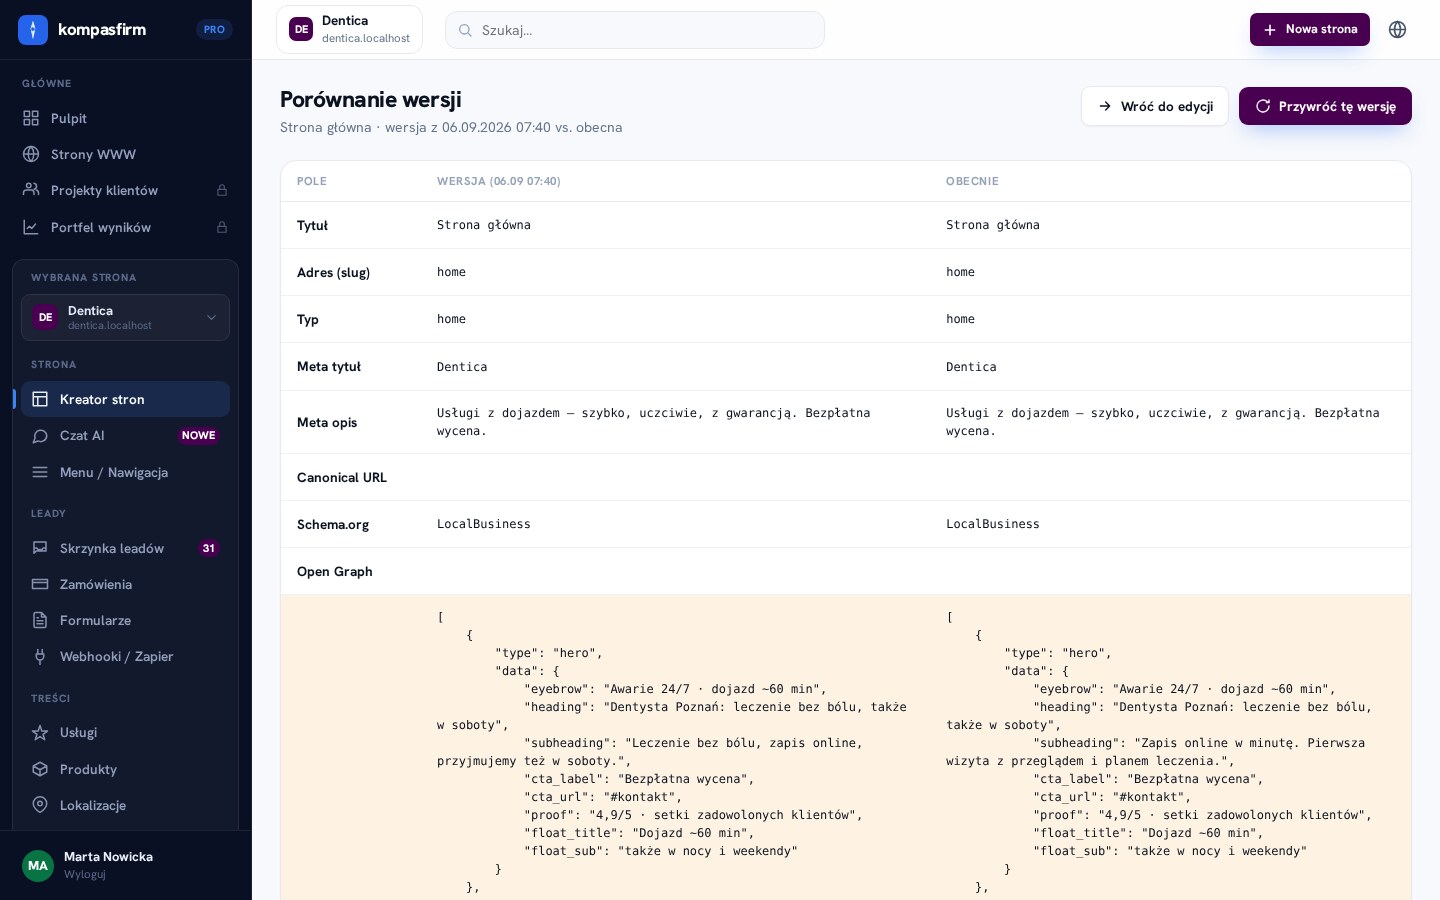This screenshot has height=900, width=1440.
Task: Click the Lokalizacje map pin icon
Action: (x=40, y=805)
